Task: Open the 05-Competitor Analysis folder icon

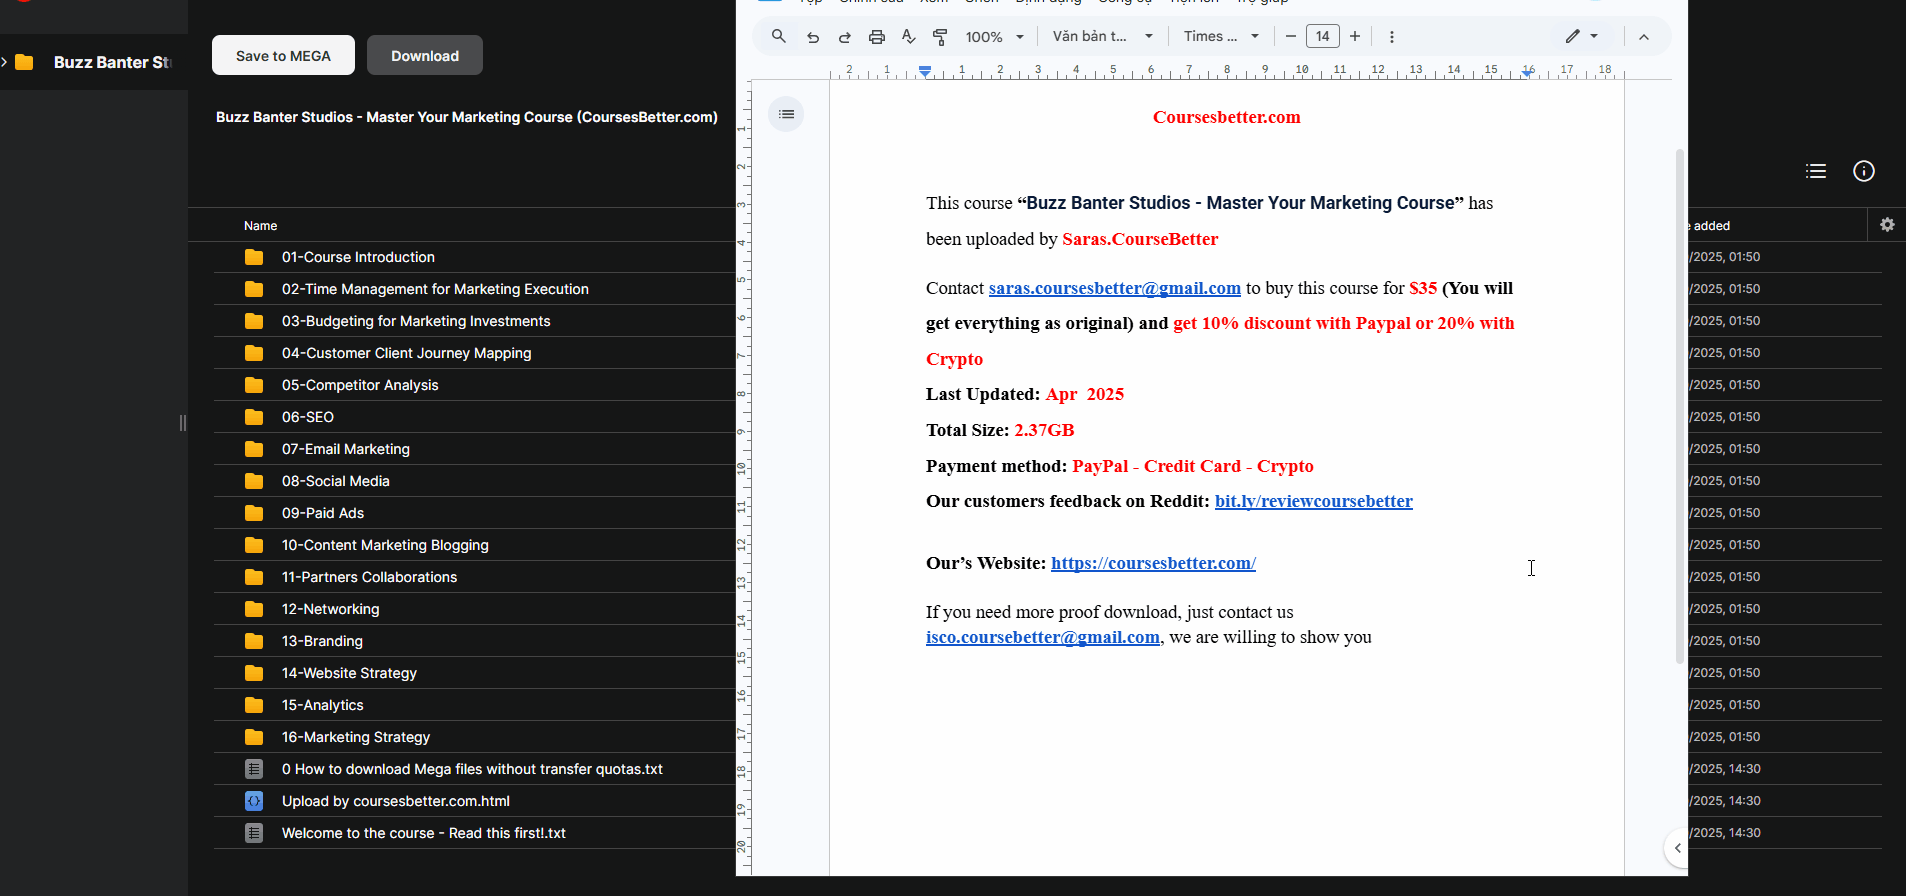Action: (x=254, y=385)
